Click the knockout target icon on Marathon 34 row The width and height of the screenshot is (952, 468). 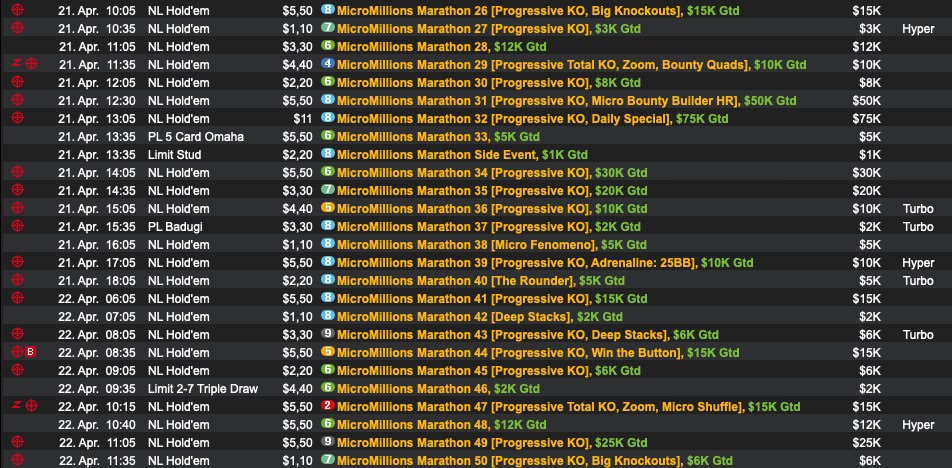click(18, 172)
